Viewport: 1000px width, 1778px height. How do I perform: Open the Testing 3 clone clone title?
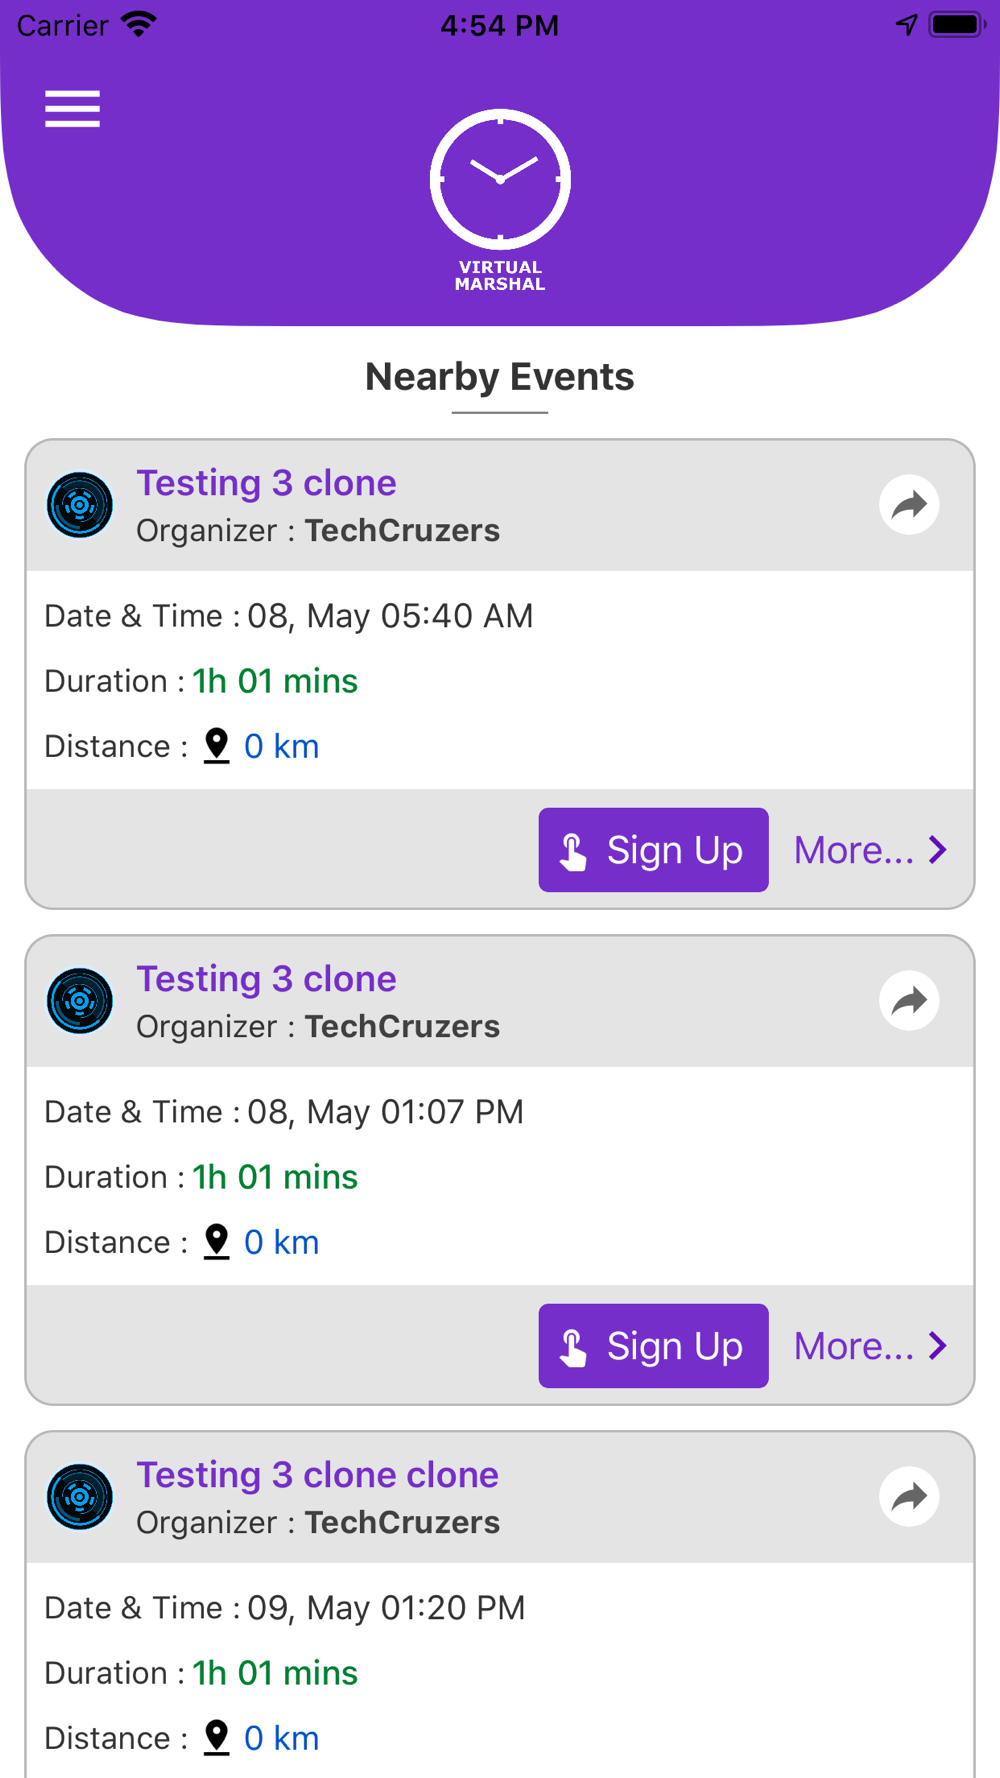(317, 1475)
